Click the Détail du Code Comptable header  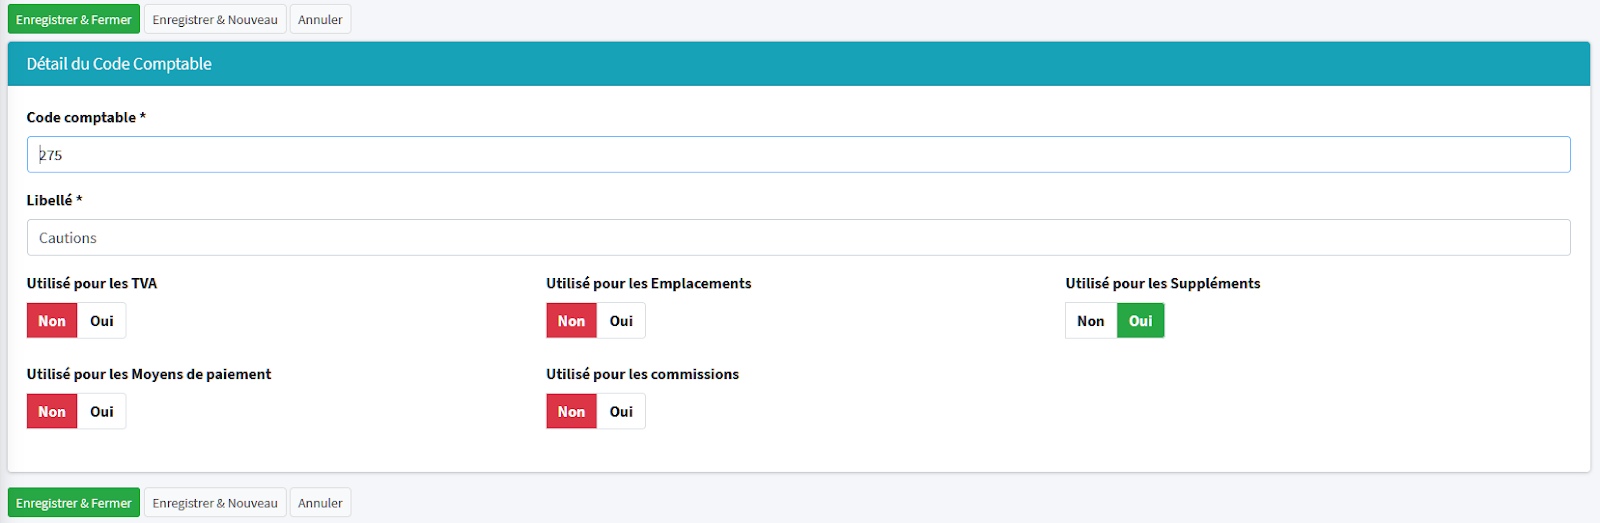click(119, 64)
